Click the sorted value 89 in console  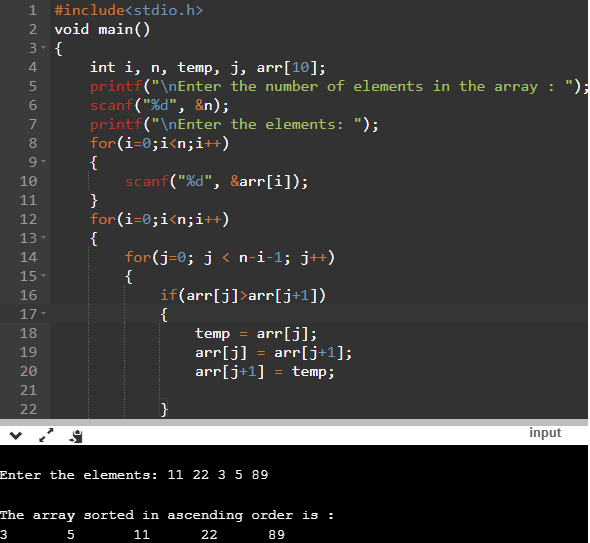(277, 534)
